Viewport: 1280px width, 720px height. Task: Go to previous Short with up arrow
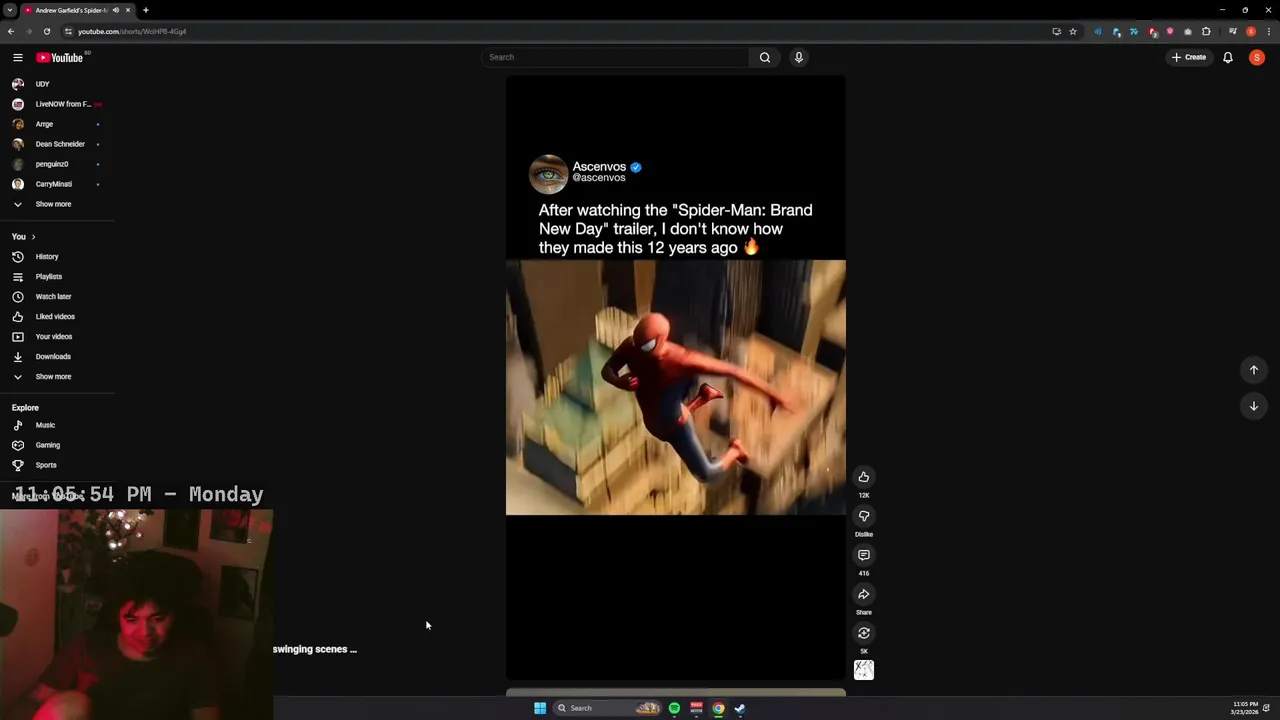pyautogui.click(x=1253, y=370)
